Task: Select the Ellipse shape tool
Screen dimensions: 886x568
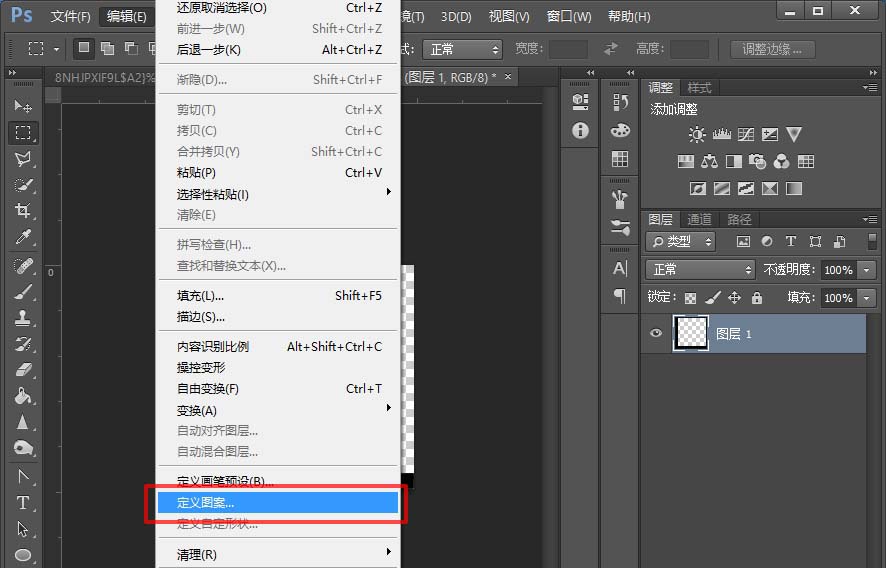Action: (23, 555)
